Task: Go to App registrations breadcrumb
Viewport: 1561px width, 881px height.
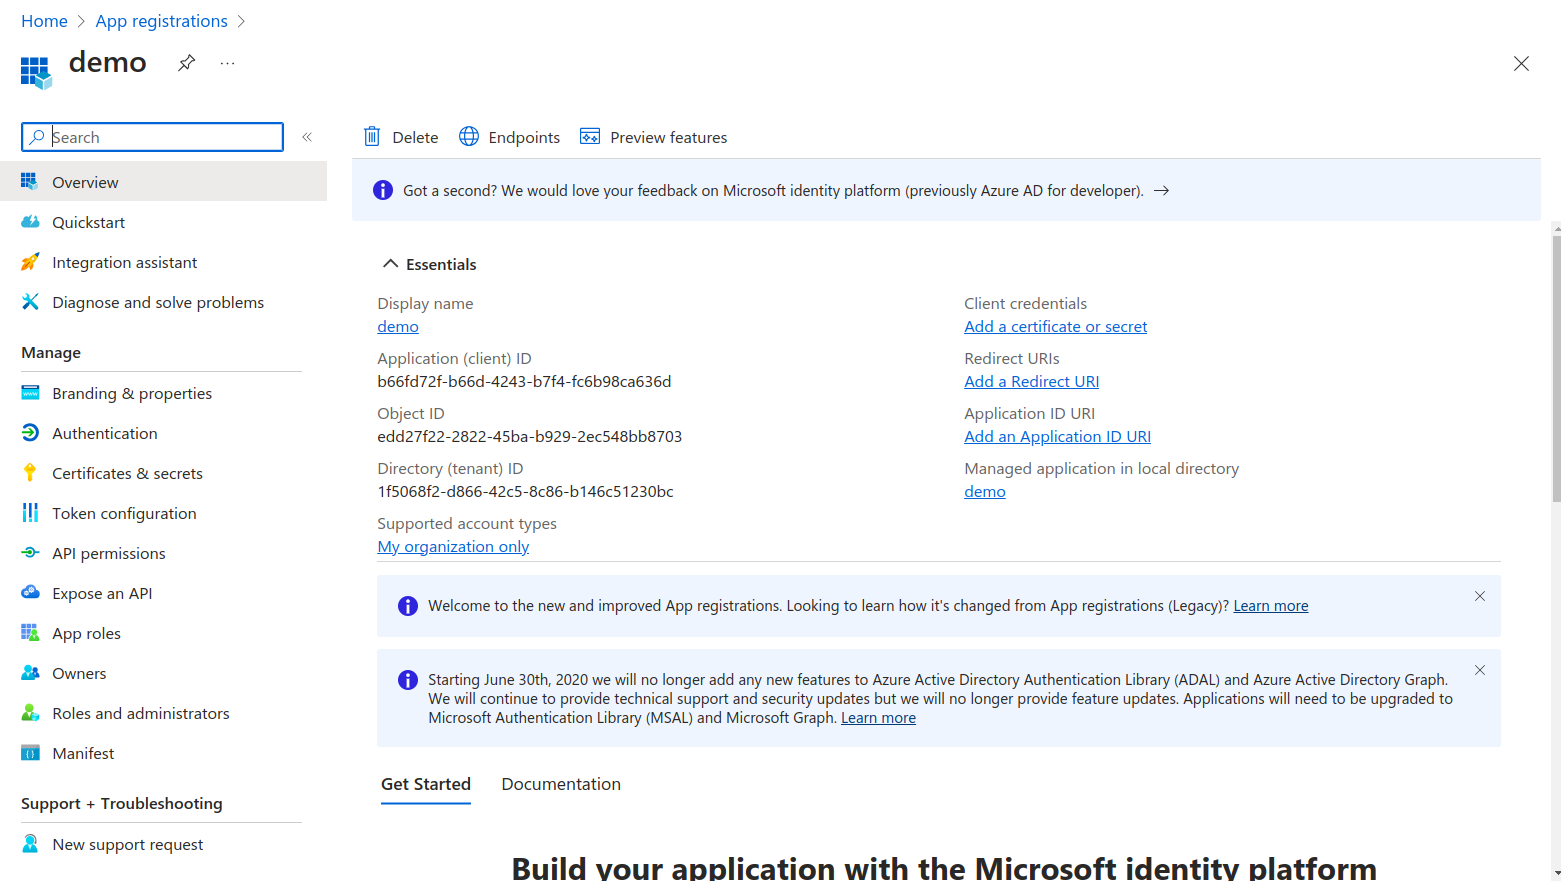Action: click(162, 21)
